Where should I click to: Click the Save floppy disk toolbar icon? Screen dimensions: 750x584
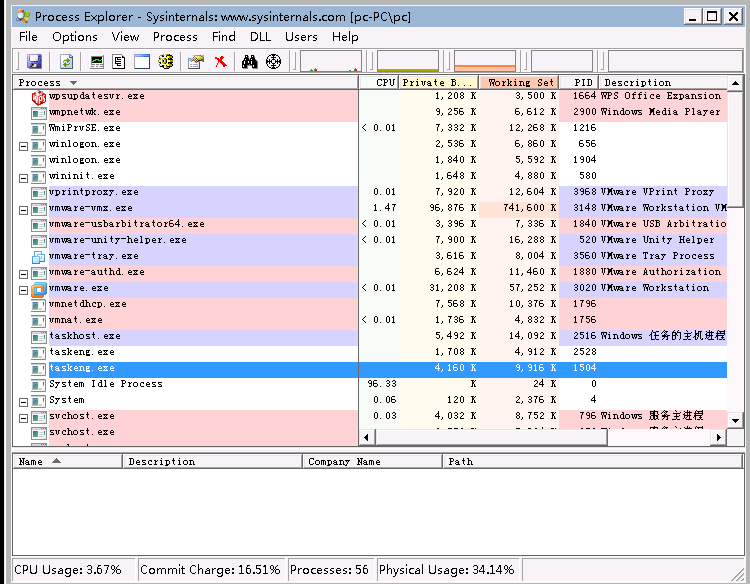[34, 61]
